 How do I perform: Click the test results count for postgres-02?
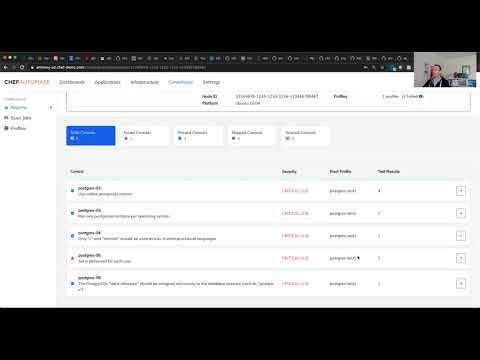pyautogui.click(x=379, y=191)
